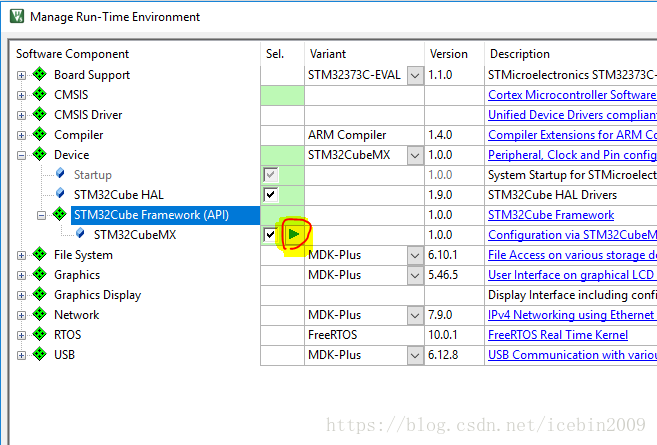This screenshot has height=445, width=657.
Task: Click the Compiler green diamond icon
Action: tap(40, 135)
